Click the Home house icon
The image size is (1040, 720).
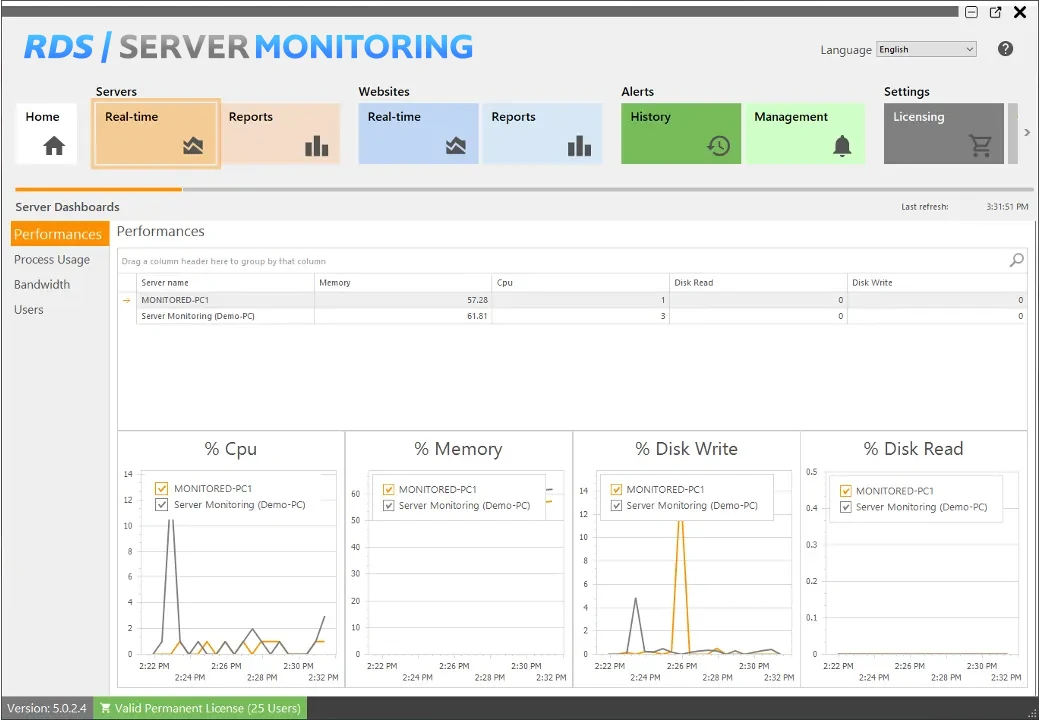click(54, 146)
